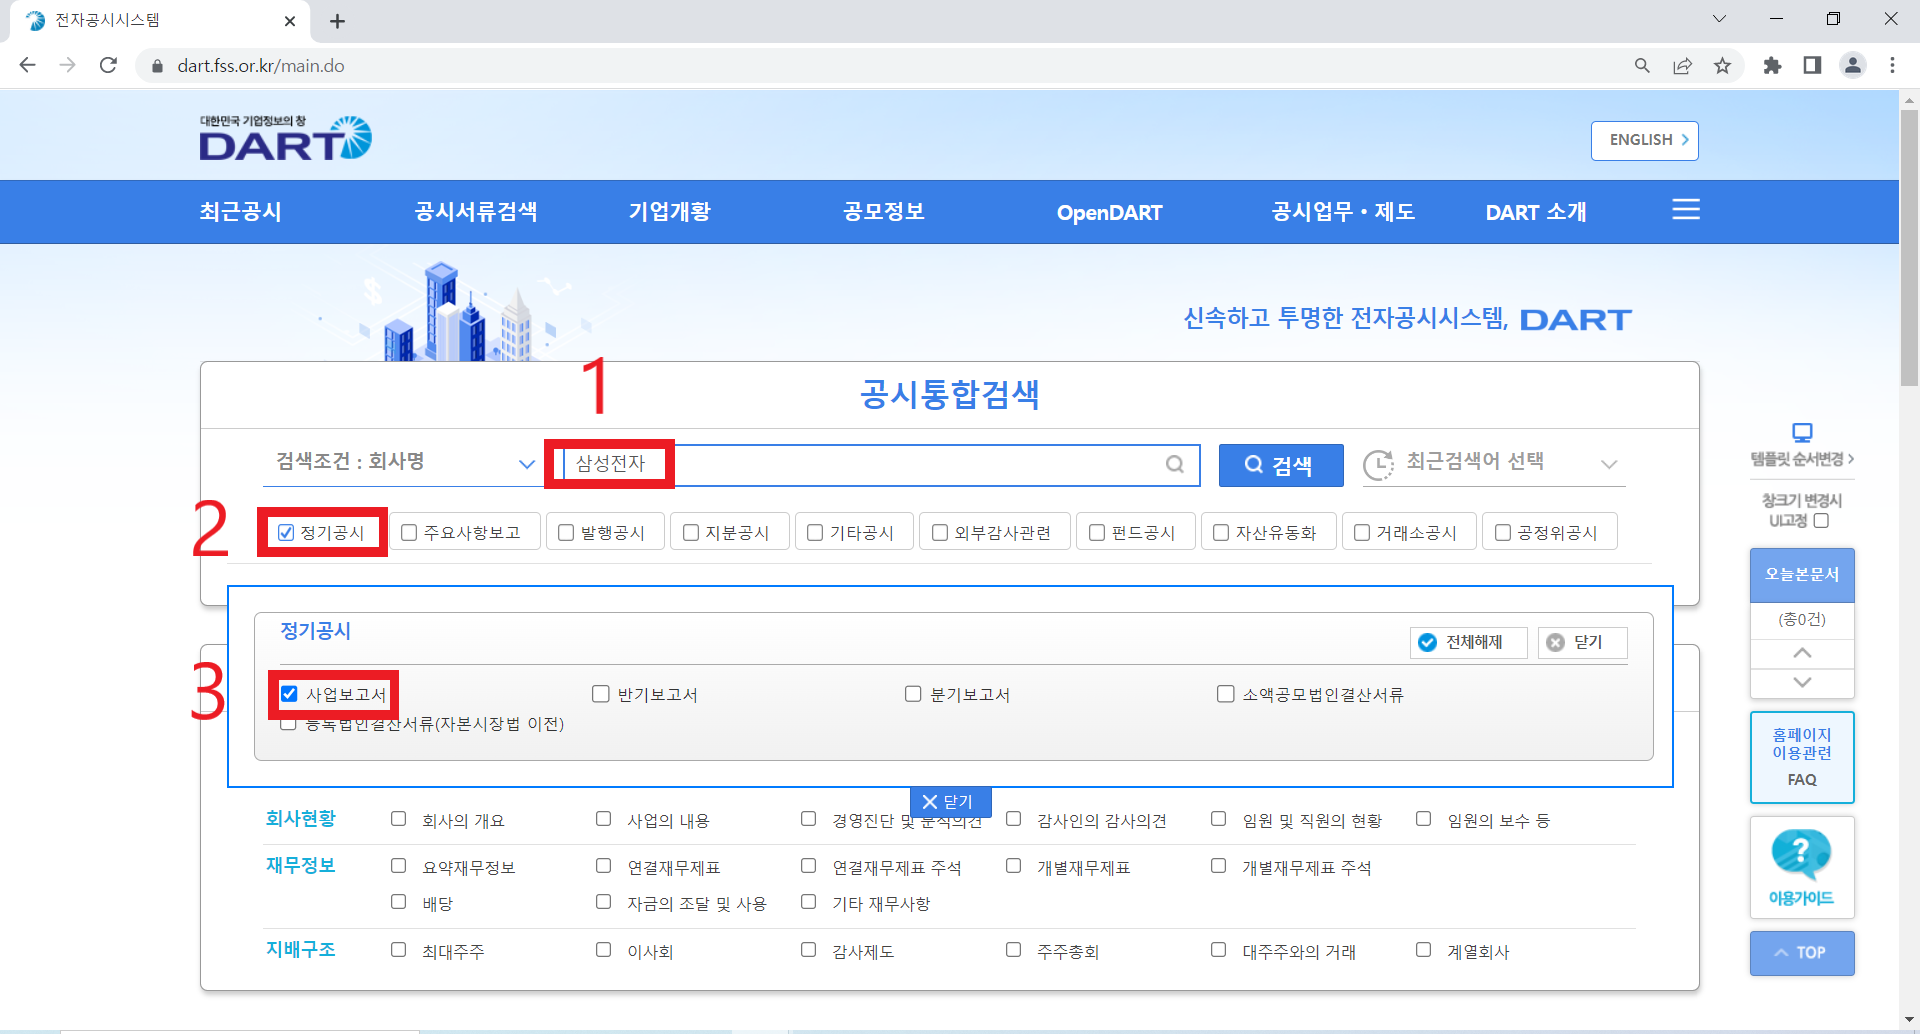Click the blue X 닫기 tab
Image resolution: width=1920 pixels, height=1034 pixels.
pos(949,802)
